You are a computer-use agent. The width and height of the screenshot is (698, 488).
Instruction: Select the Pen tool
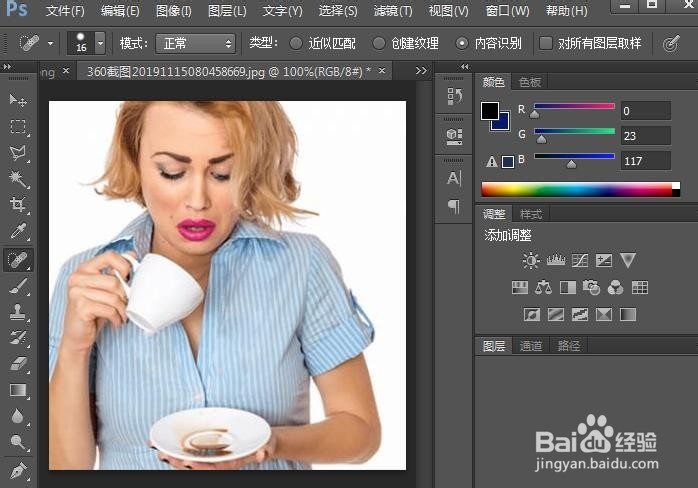(18, 471)
